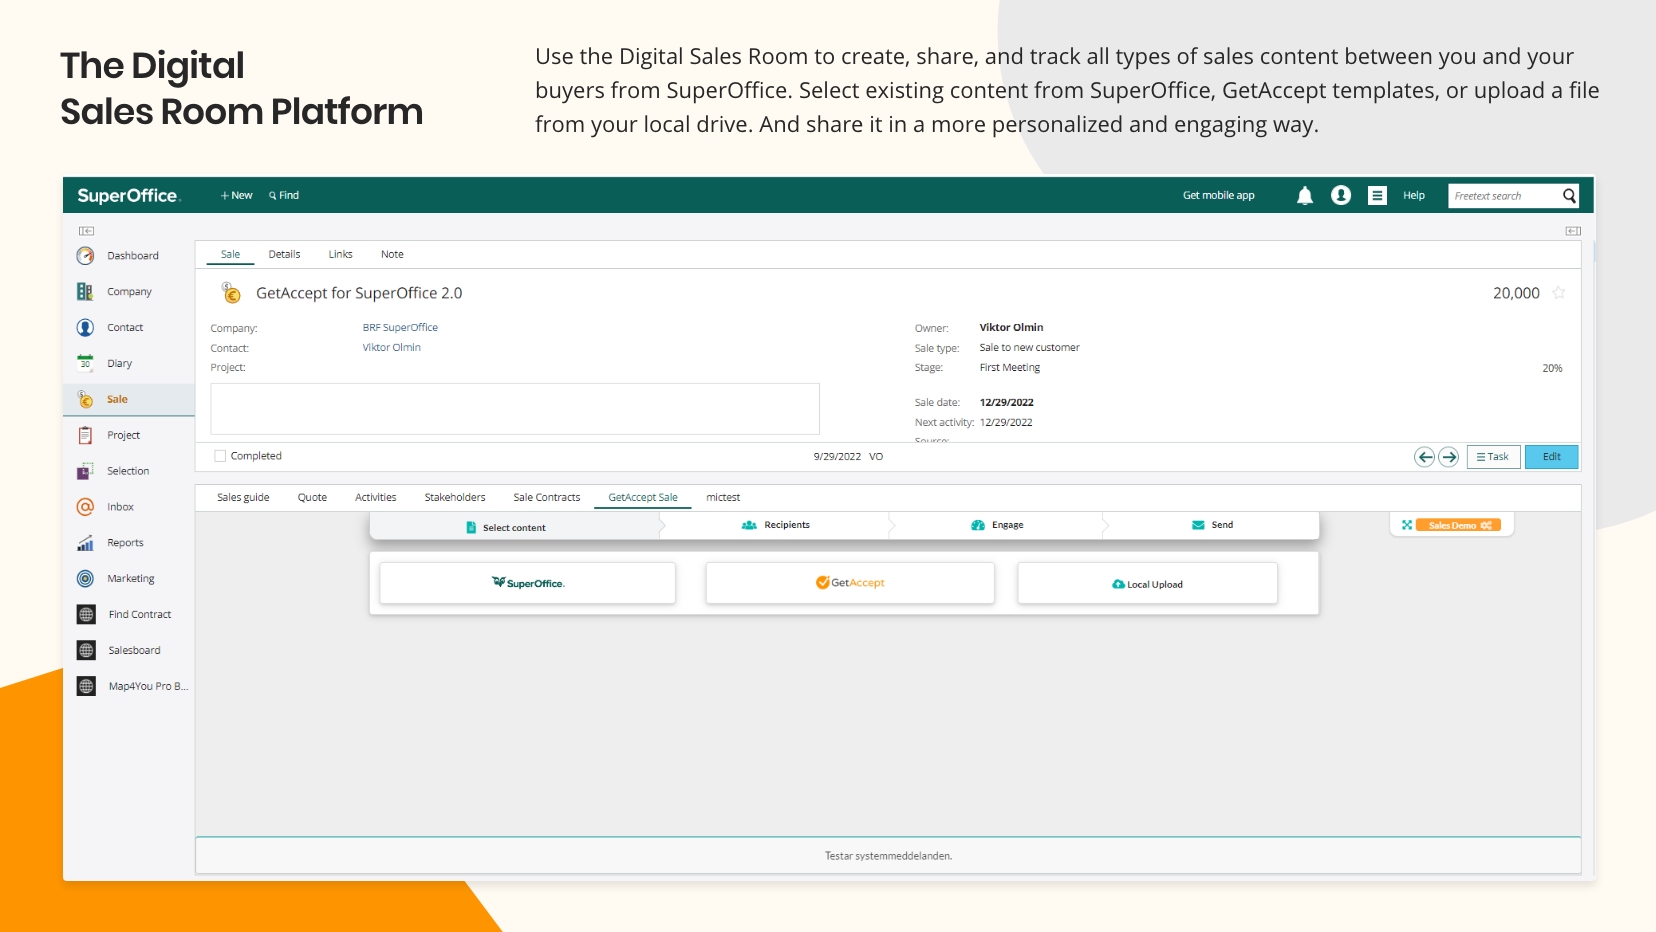Image resolution: width=1656 pixels, height=932 pixels.
Task: Open BRF SuperOffice company link
Action: (x=400, y=328)
